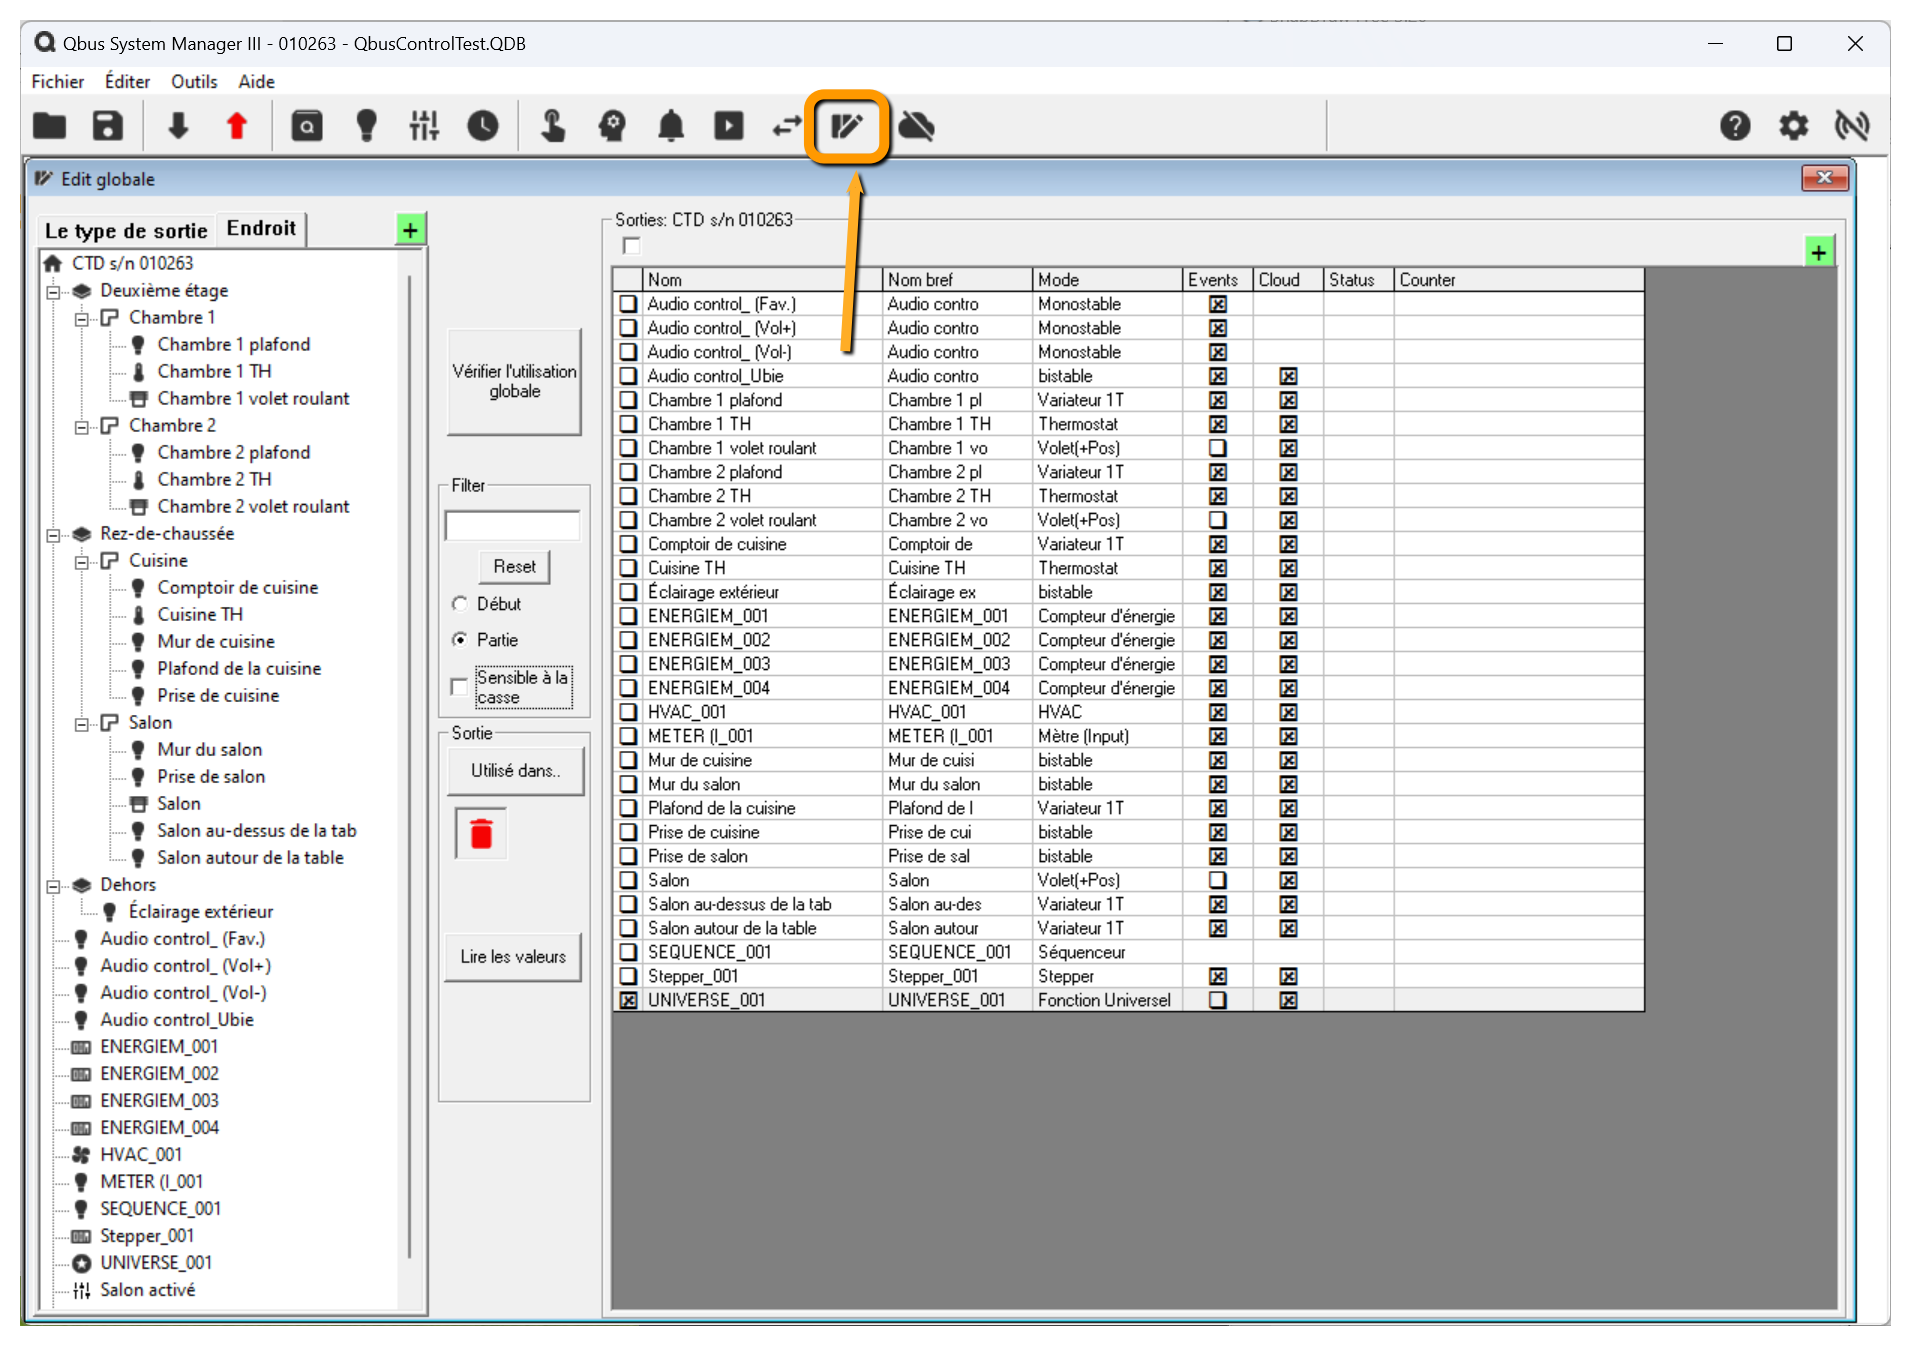Click the red trash delete icon
The image size is (1911, 1346).
coord(481,833)
